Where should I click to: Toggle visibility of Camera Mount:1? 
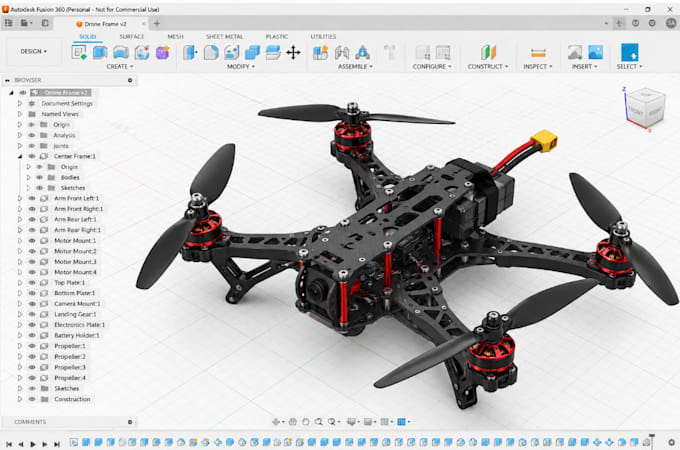click(x=32, y=303)
